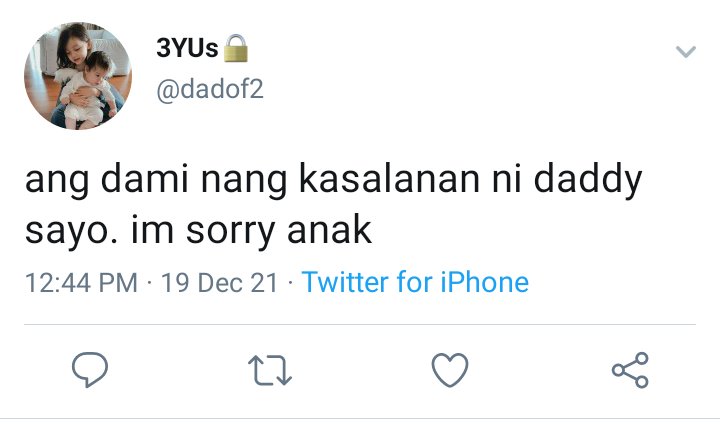Click the padlock icon beside 3YUs
This screenshot has width=720, height=431.
pyautogui.click(x=236, y=48)
